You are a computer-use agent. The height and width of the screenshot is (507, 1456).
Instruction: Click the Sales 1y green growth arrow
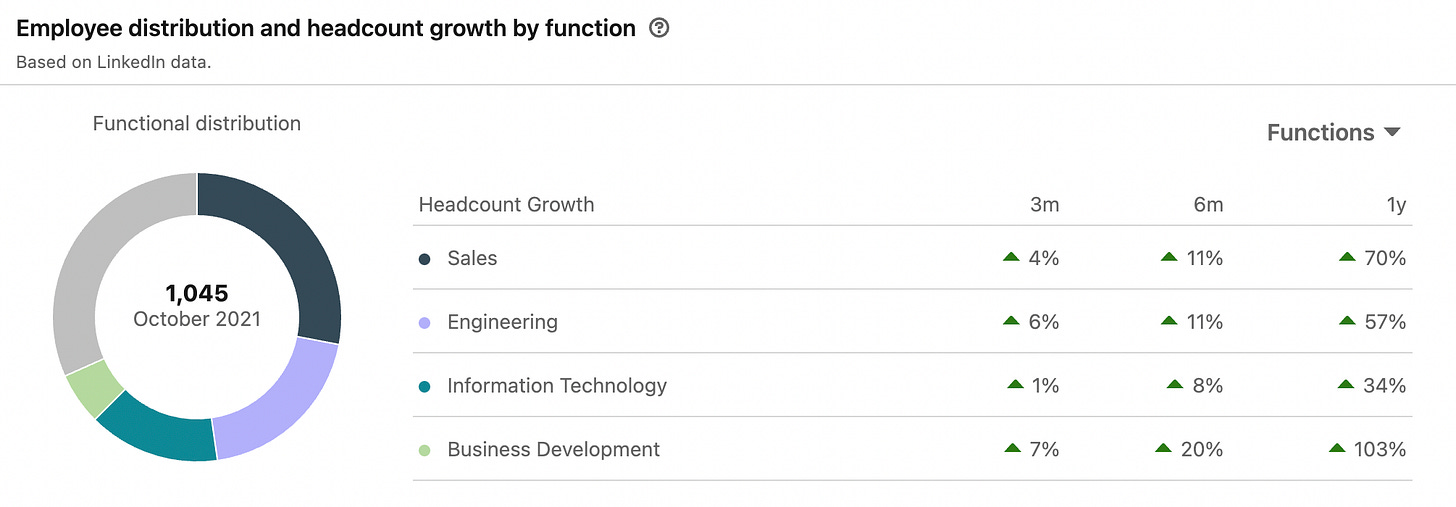pyautogui.click(x=1348, y=258)
